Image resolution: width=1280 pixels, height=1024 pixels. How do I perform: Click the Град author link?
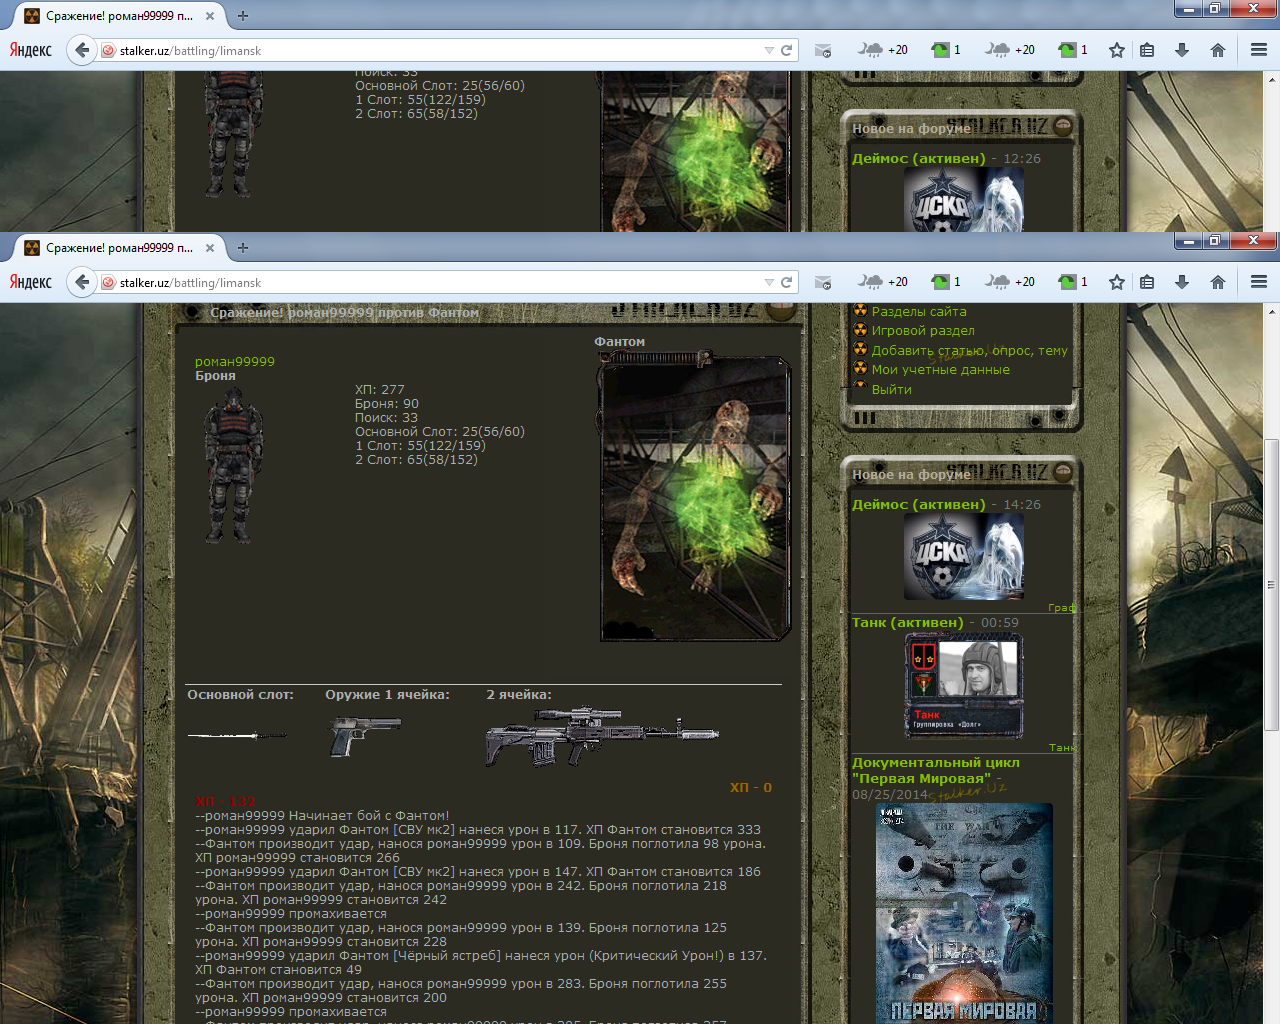point(1061,608)
